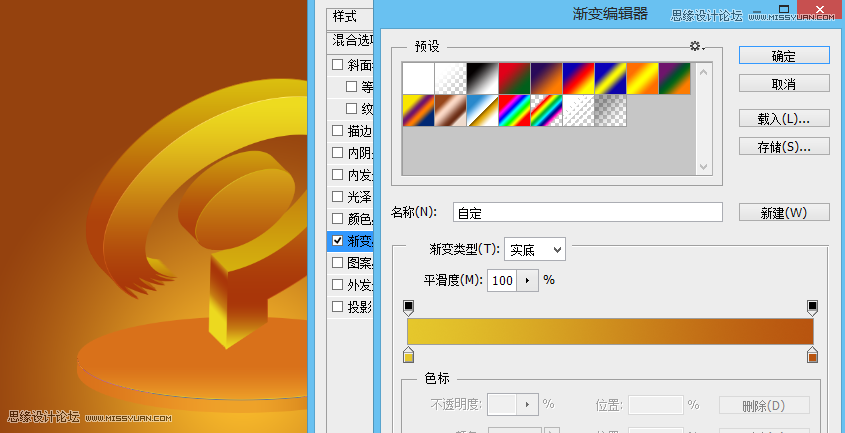Viewport: 845px width, 433px height.
Task: Select the neutral density gradient preset
Action: (611, 111)
